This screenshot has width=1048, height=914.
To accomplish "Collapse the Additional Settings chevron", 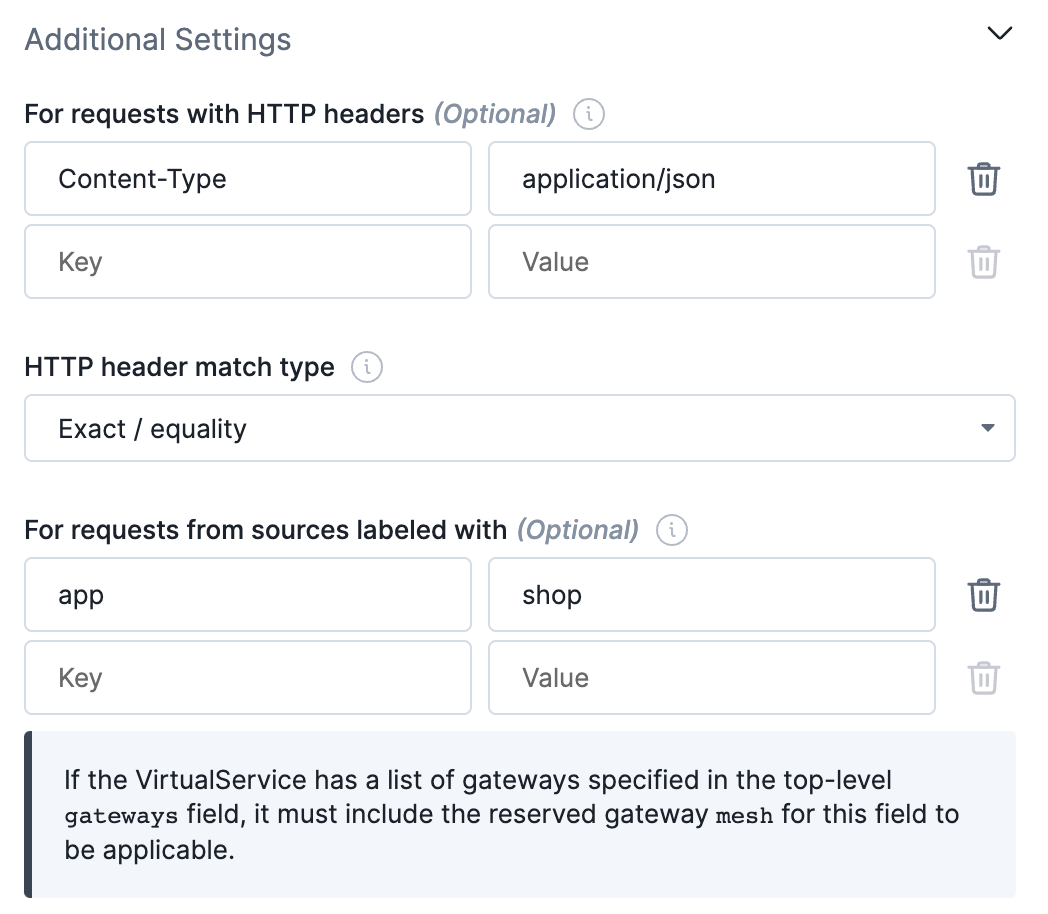I will click(999, 34).
